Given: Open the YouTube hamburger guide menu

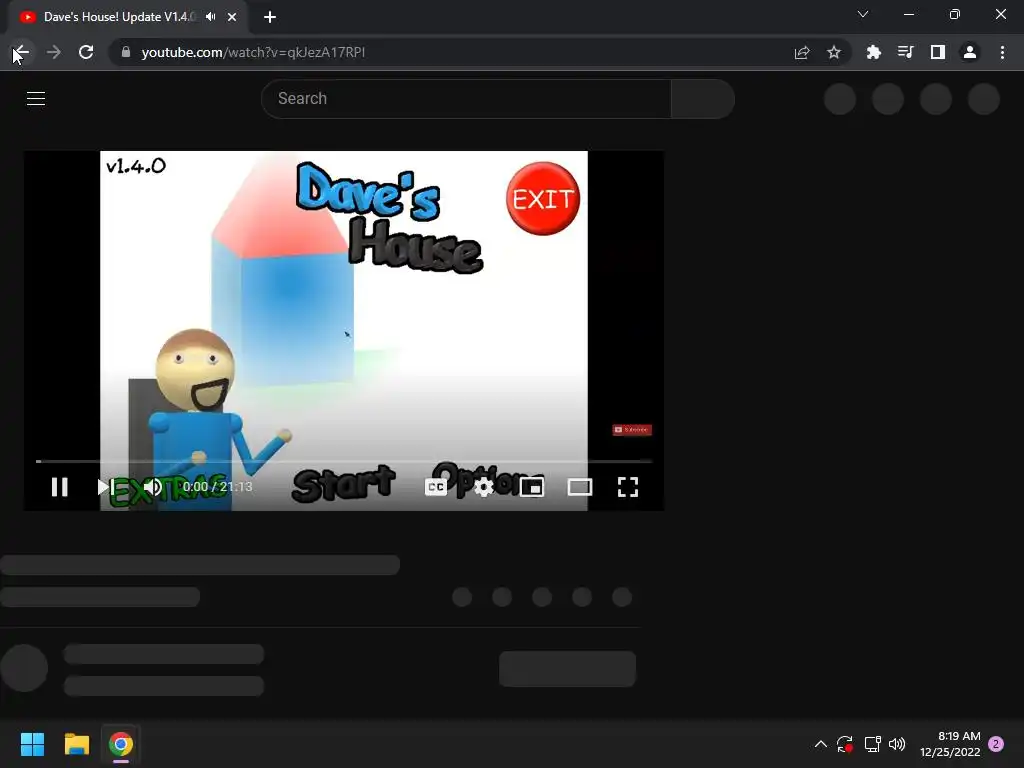Looking at the screenshot, I should (x=36, y=99).
